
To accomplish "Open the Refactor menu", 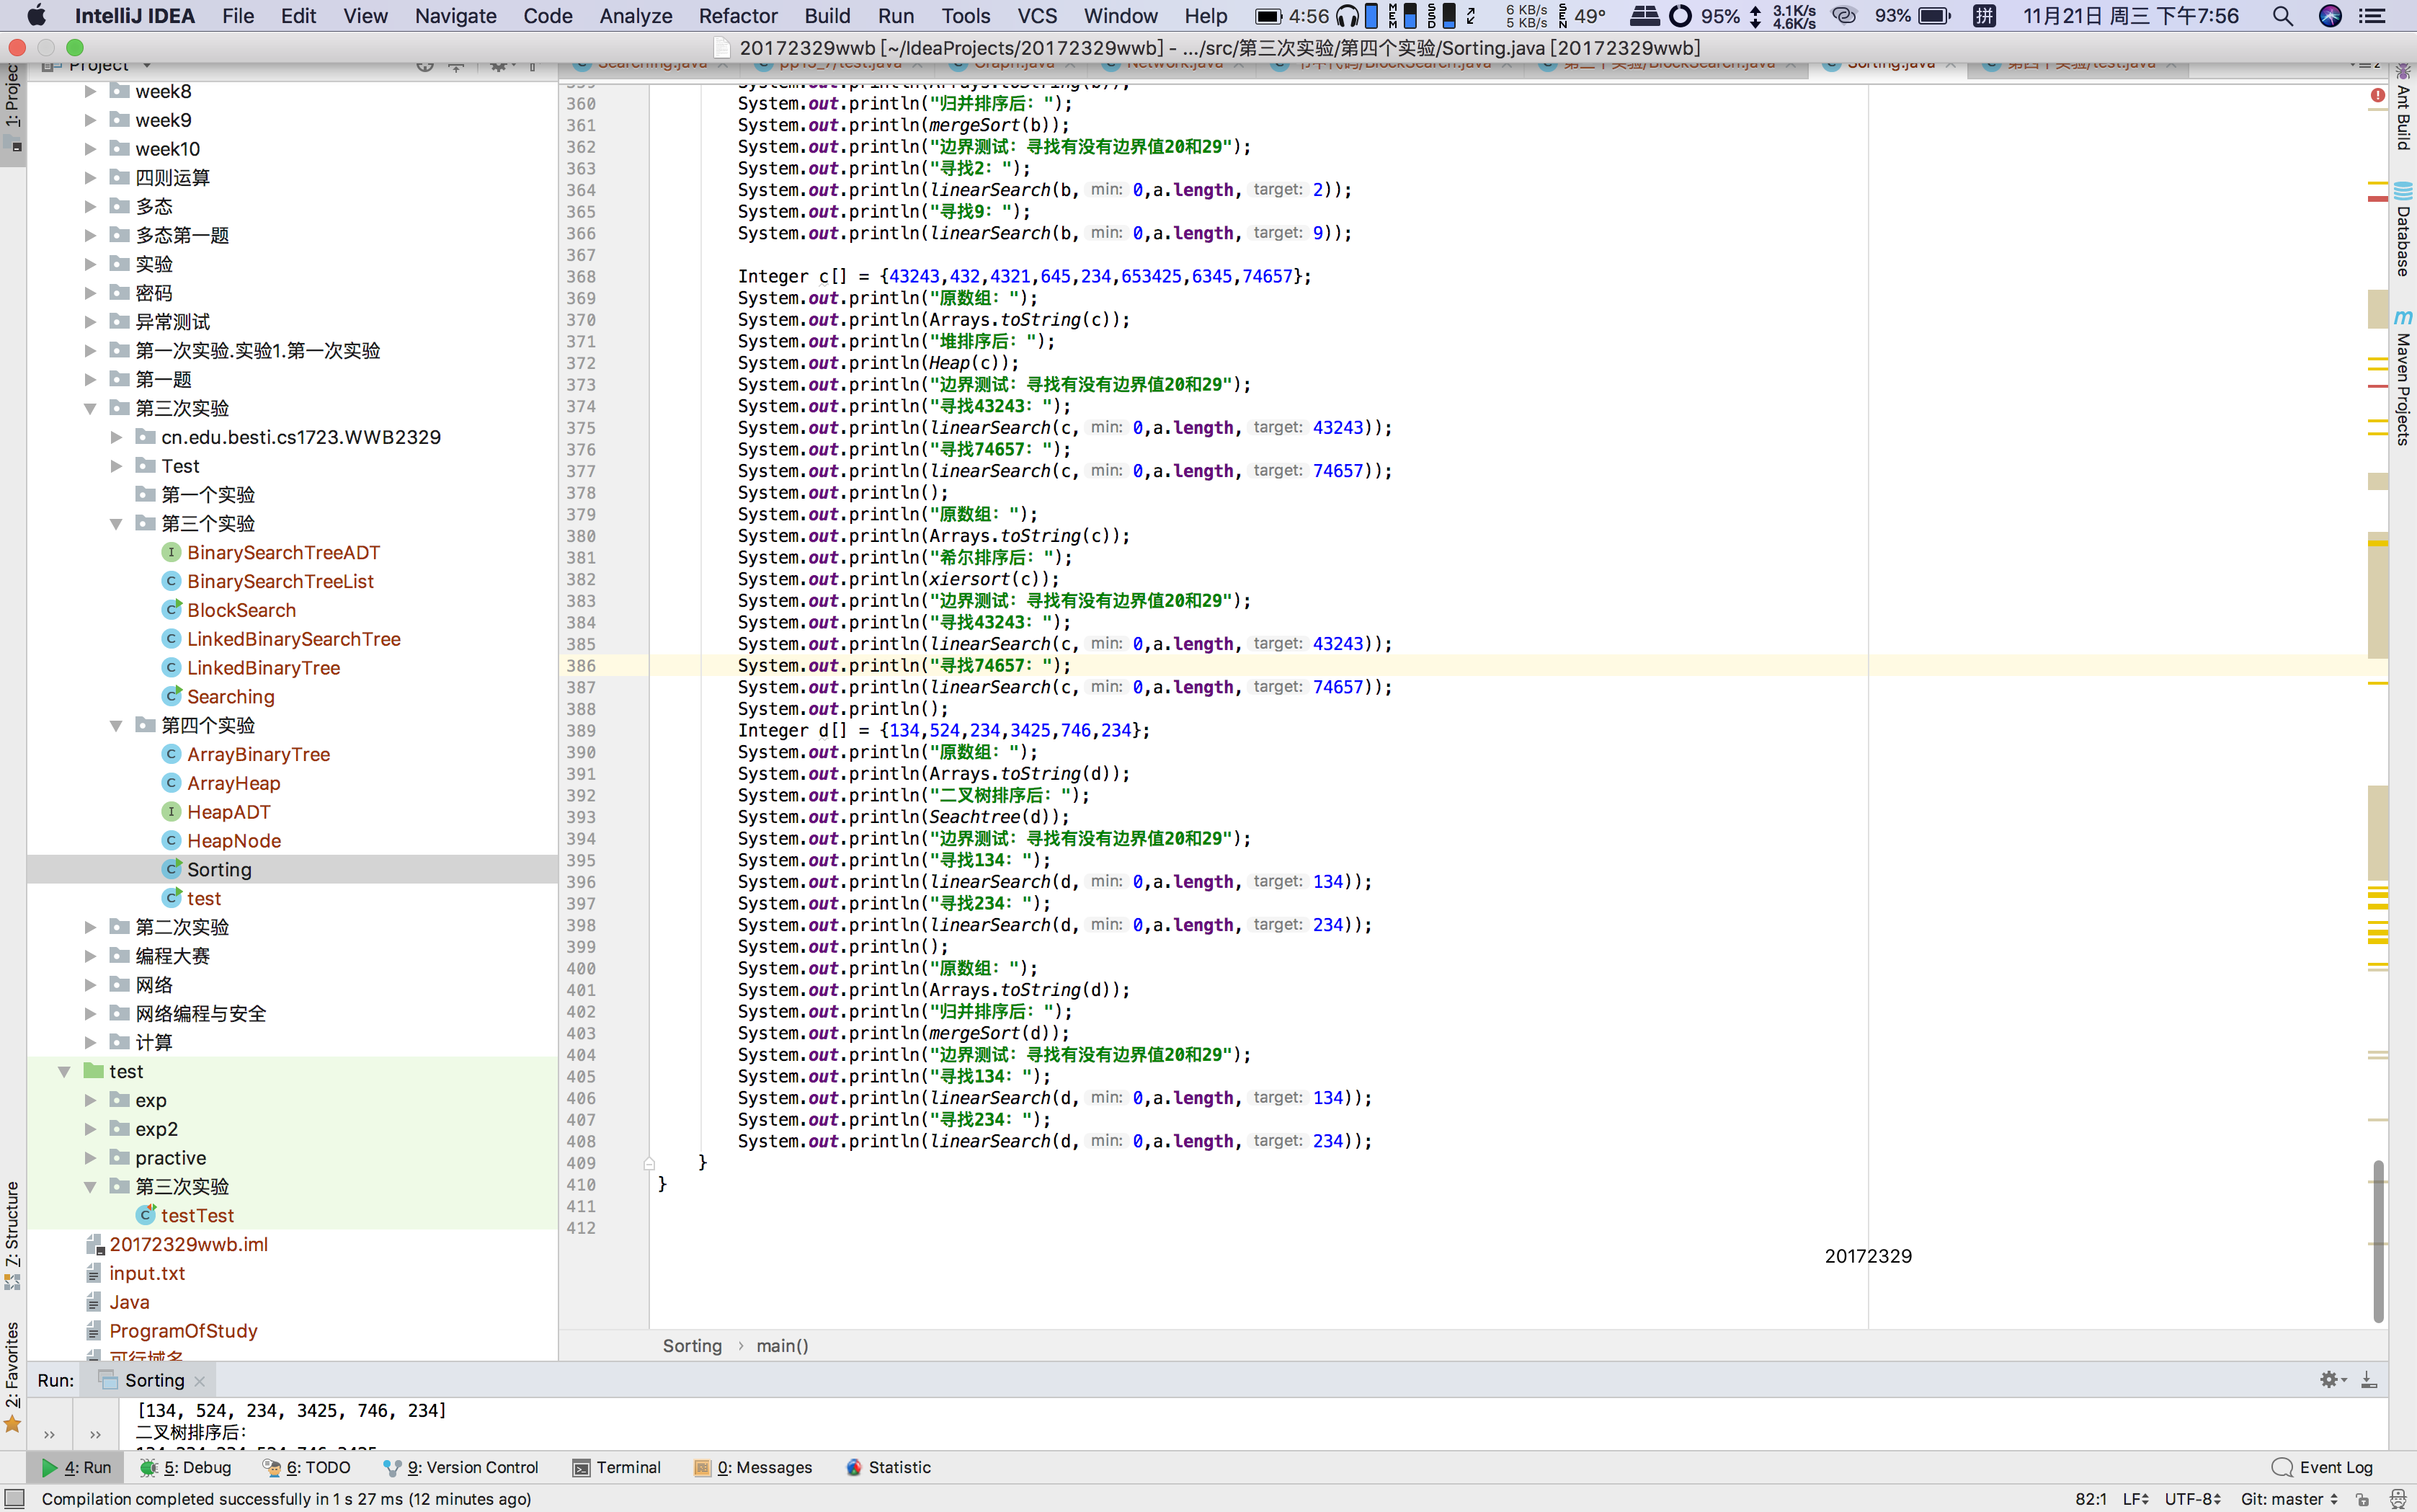I will point(738,16).
